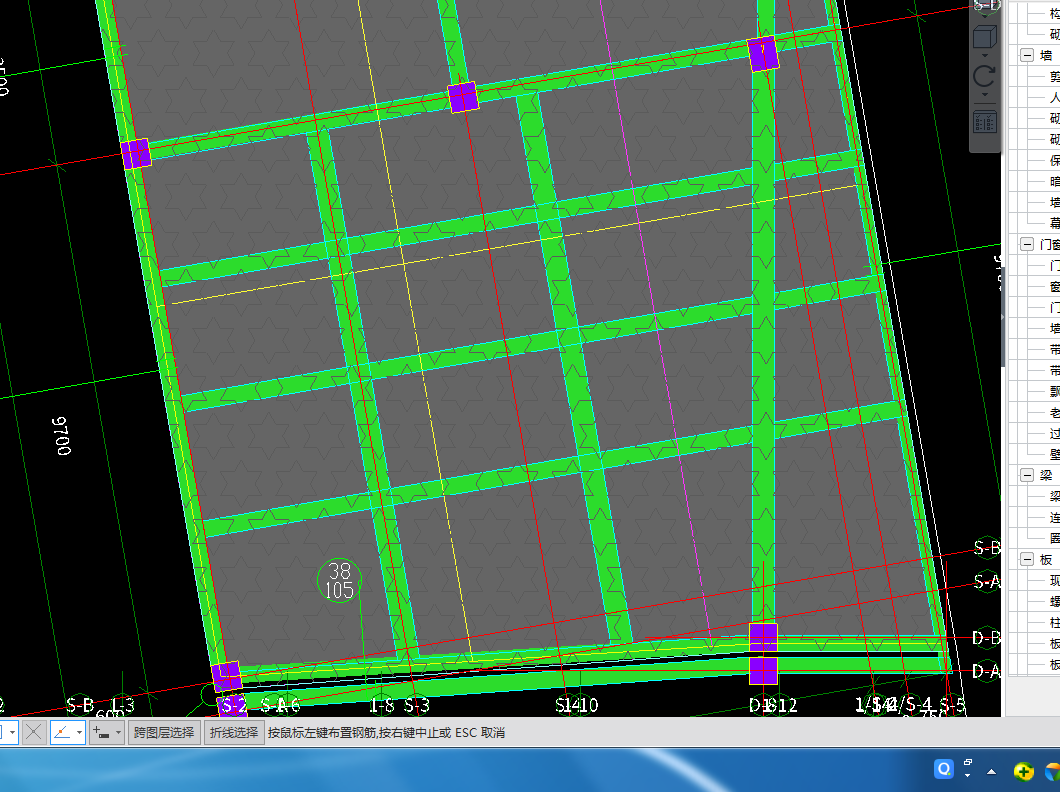Click the S-A axis bubble above D-B
Screen dimensions: 1060x792
click(x=986, y=581)
